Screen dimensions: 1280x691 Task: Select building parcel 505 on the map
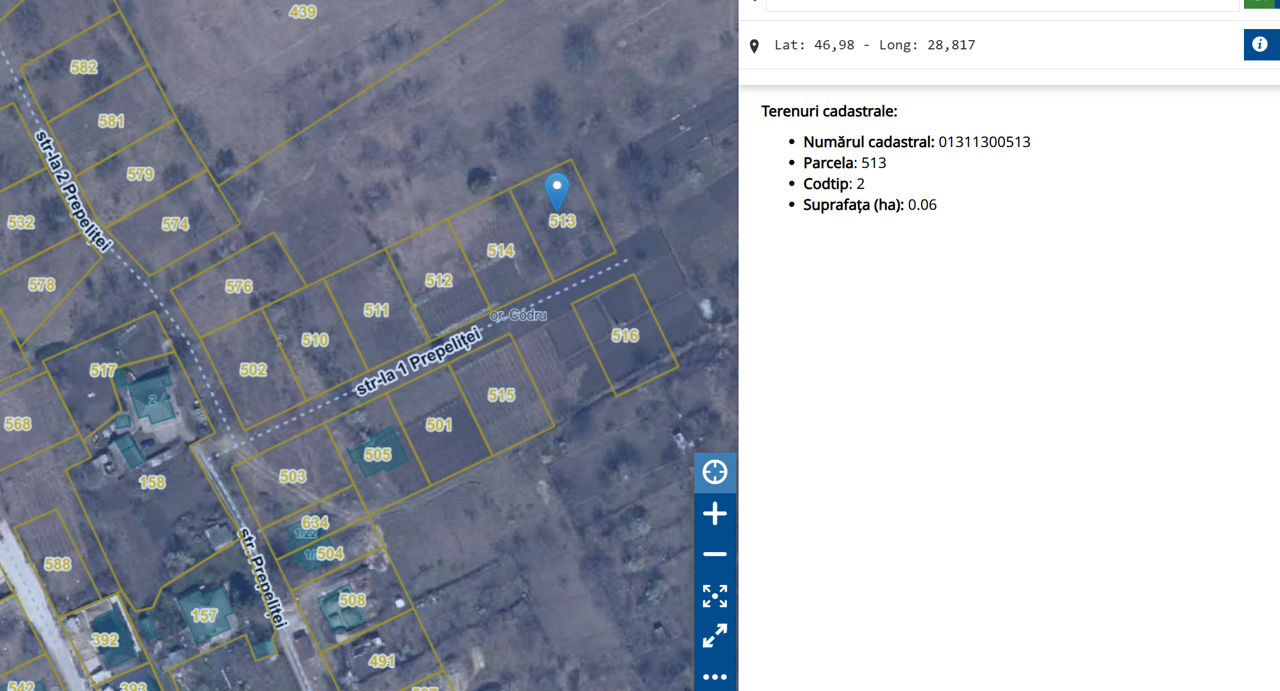pos(378,455)
